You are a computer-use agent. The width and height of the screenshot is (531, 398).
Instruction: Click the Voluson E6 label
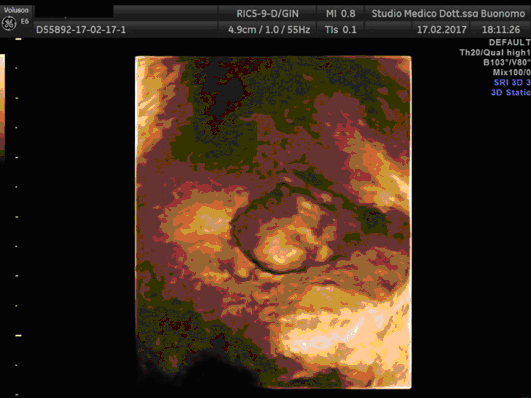tap(16, 10)
